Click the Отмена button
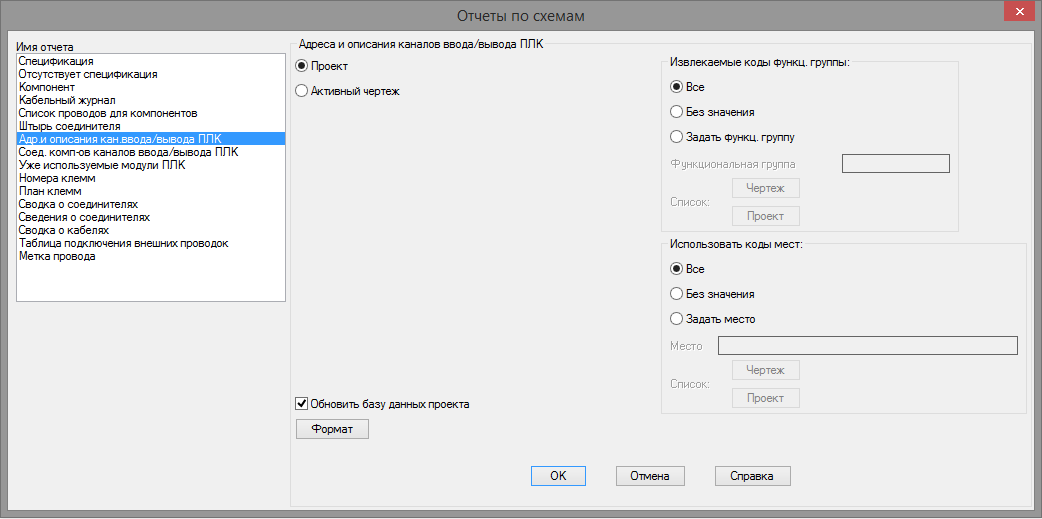The image size is (1042, 519). [650, 476]
